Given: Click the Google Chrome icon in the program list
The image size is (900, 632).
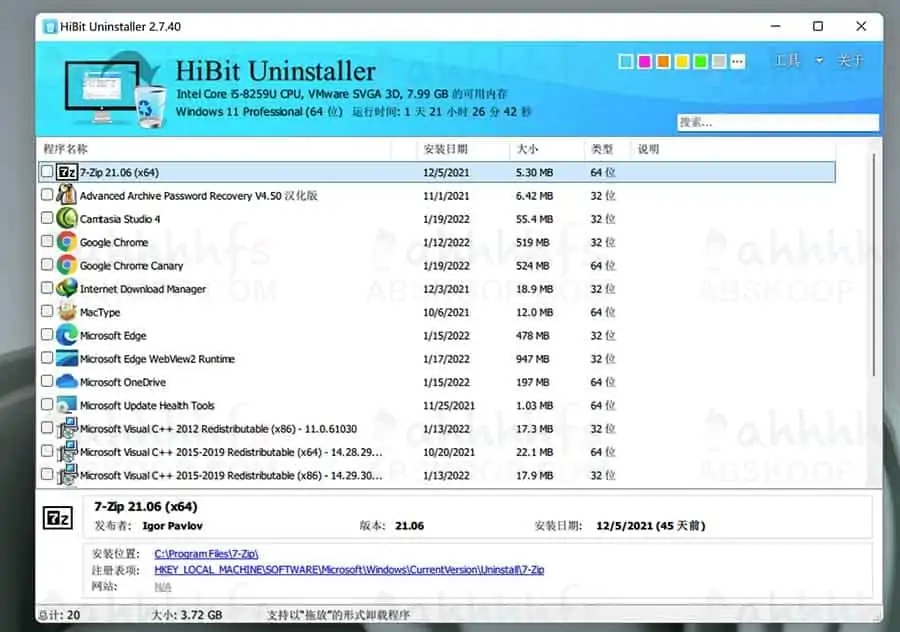Looking at the screenshot, I should [x=65, y=242].
